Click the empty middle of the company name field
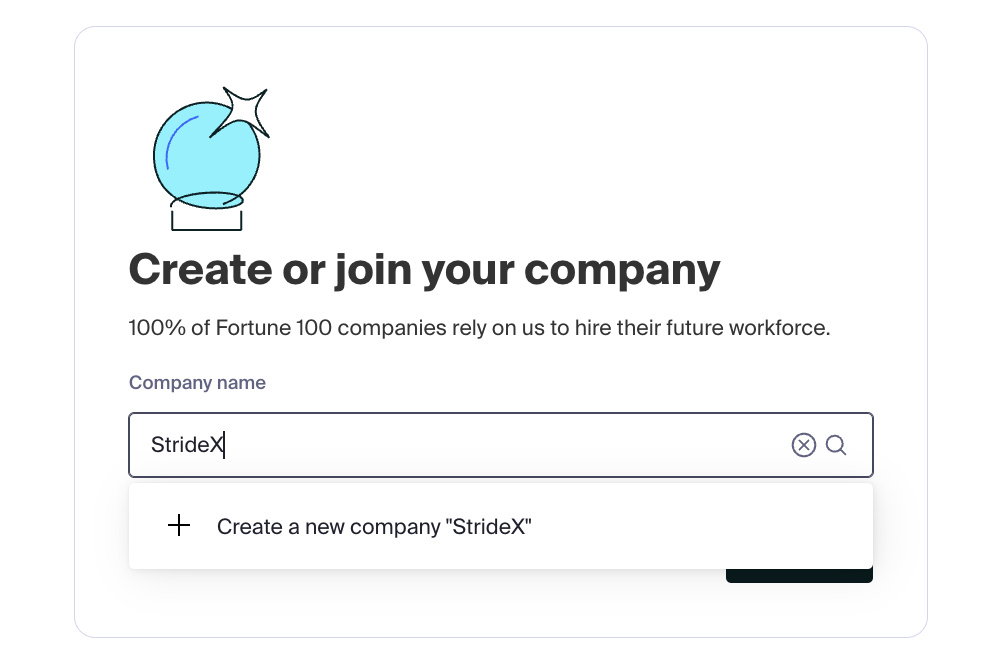This screenshot has width=992, height=672. pos(500,445)
